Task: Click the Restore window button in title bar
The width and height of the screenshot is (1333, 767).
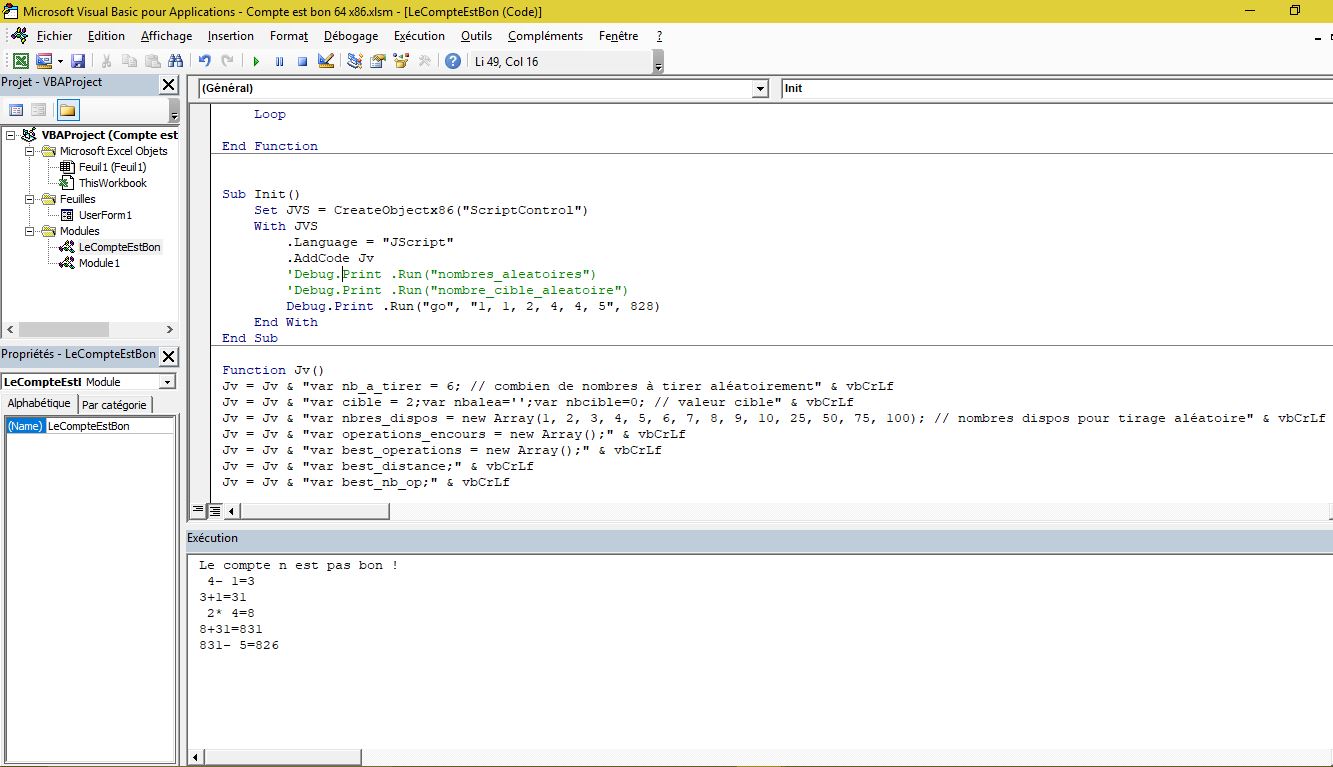Action: 1294,11
